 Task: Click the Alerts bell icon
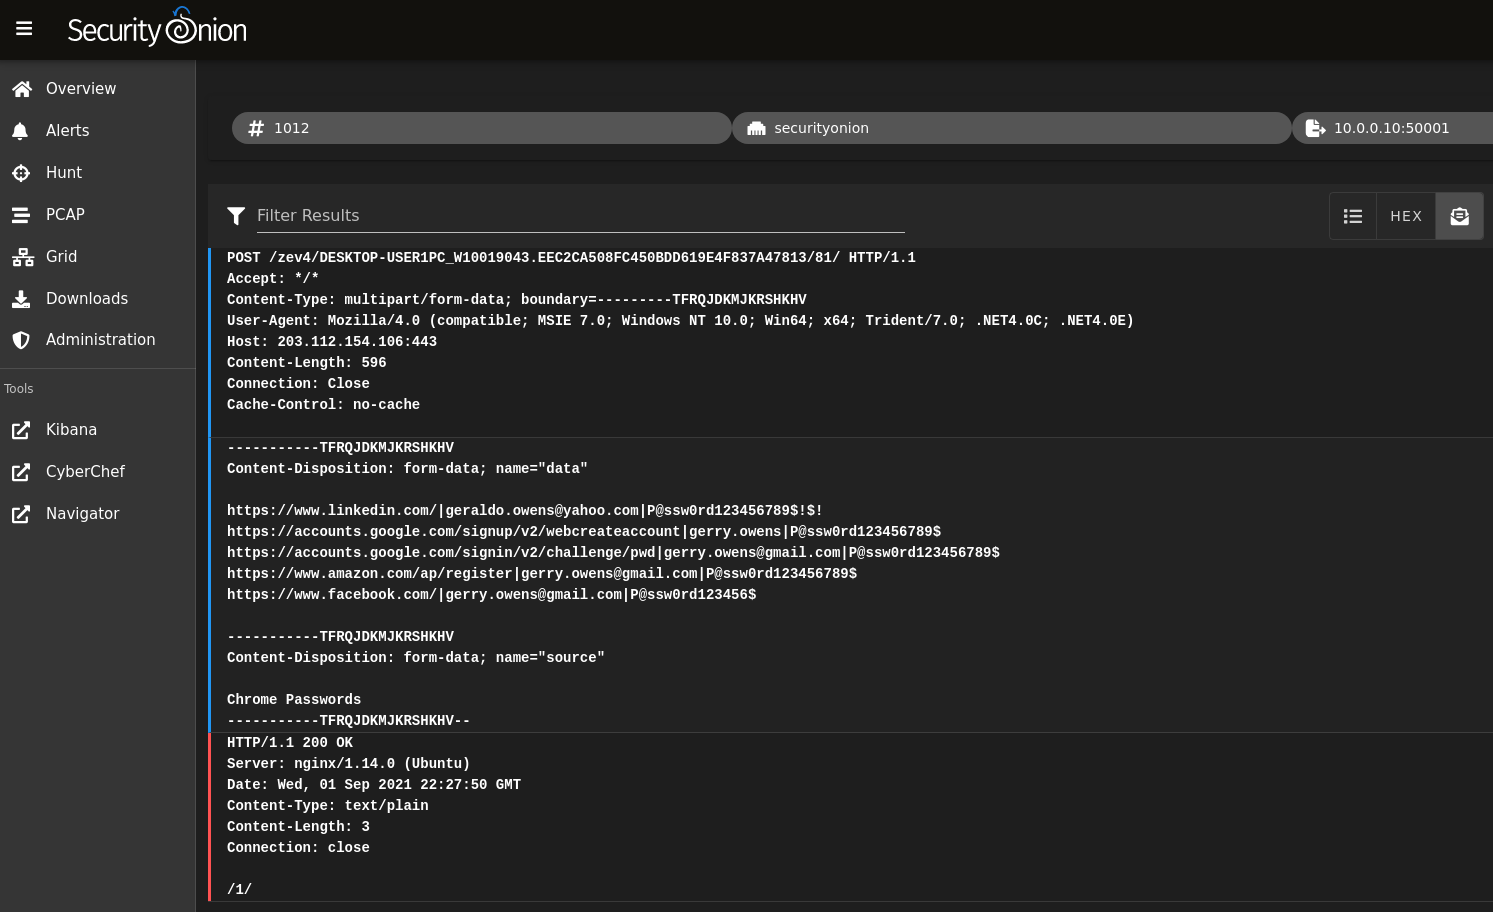20,131
